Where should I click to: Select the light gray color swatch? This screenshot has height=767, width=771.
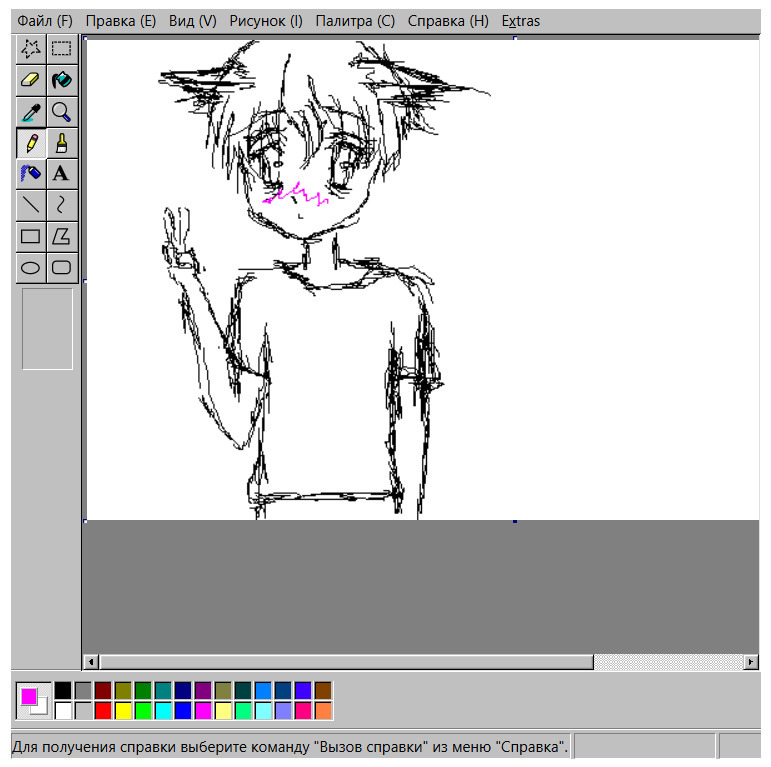click(83, 710)
